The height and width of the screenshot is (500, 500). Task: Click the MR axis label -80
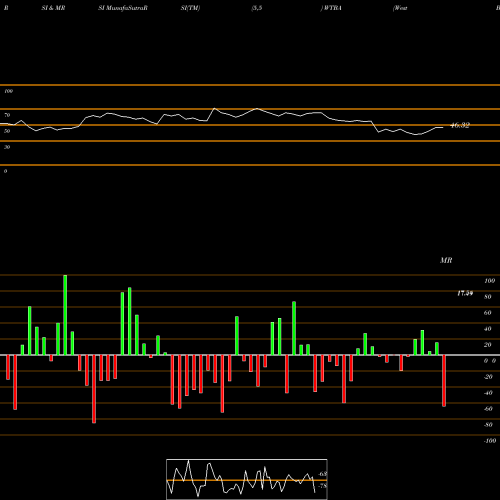coord(488,425)
